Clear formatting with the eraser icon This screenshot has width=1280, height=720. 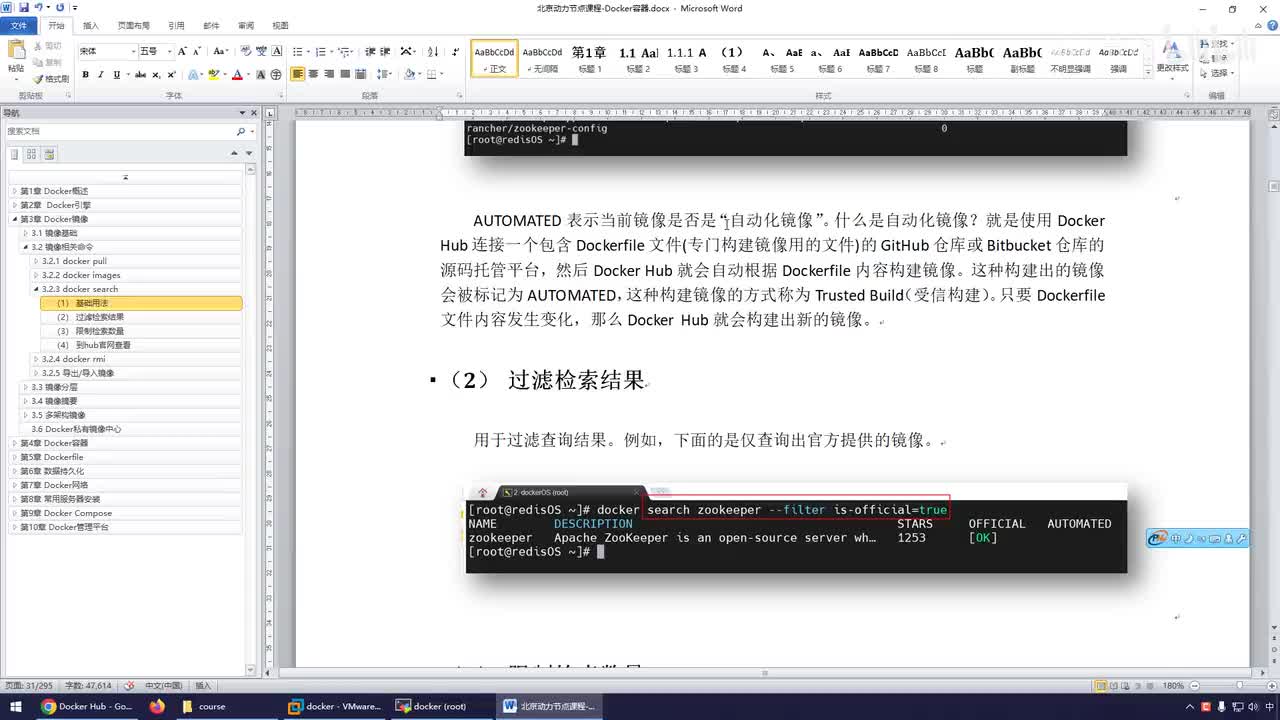(x=245, y=51)
